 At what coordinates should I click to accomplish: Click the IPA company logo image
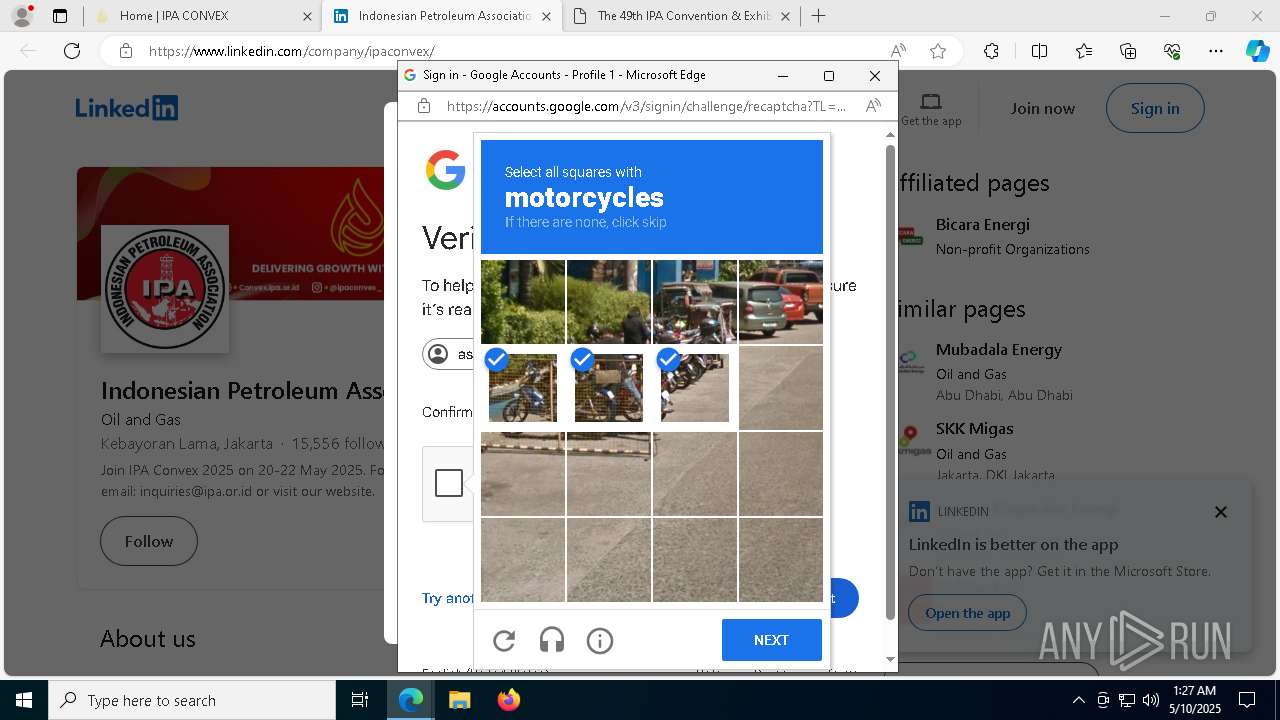(x=165, y=289)
